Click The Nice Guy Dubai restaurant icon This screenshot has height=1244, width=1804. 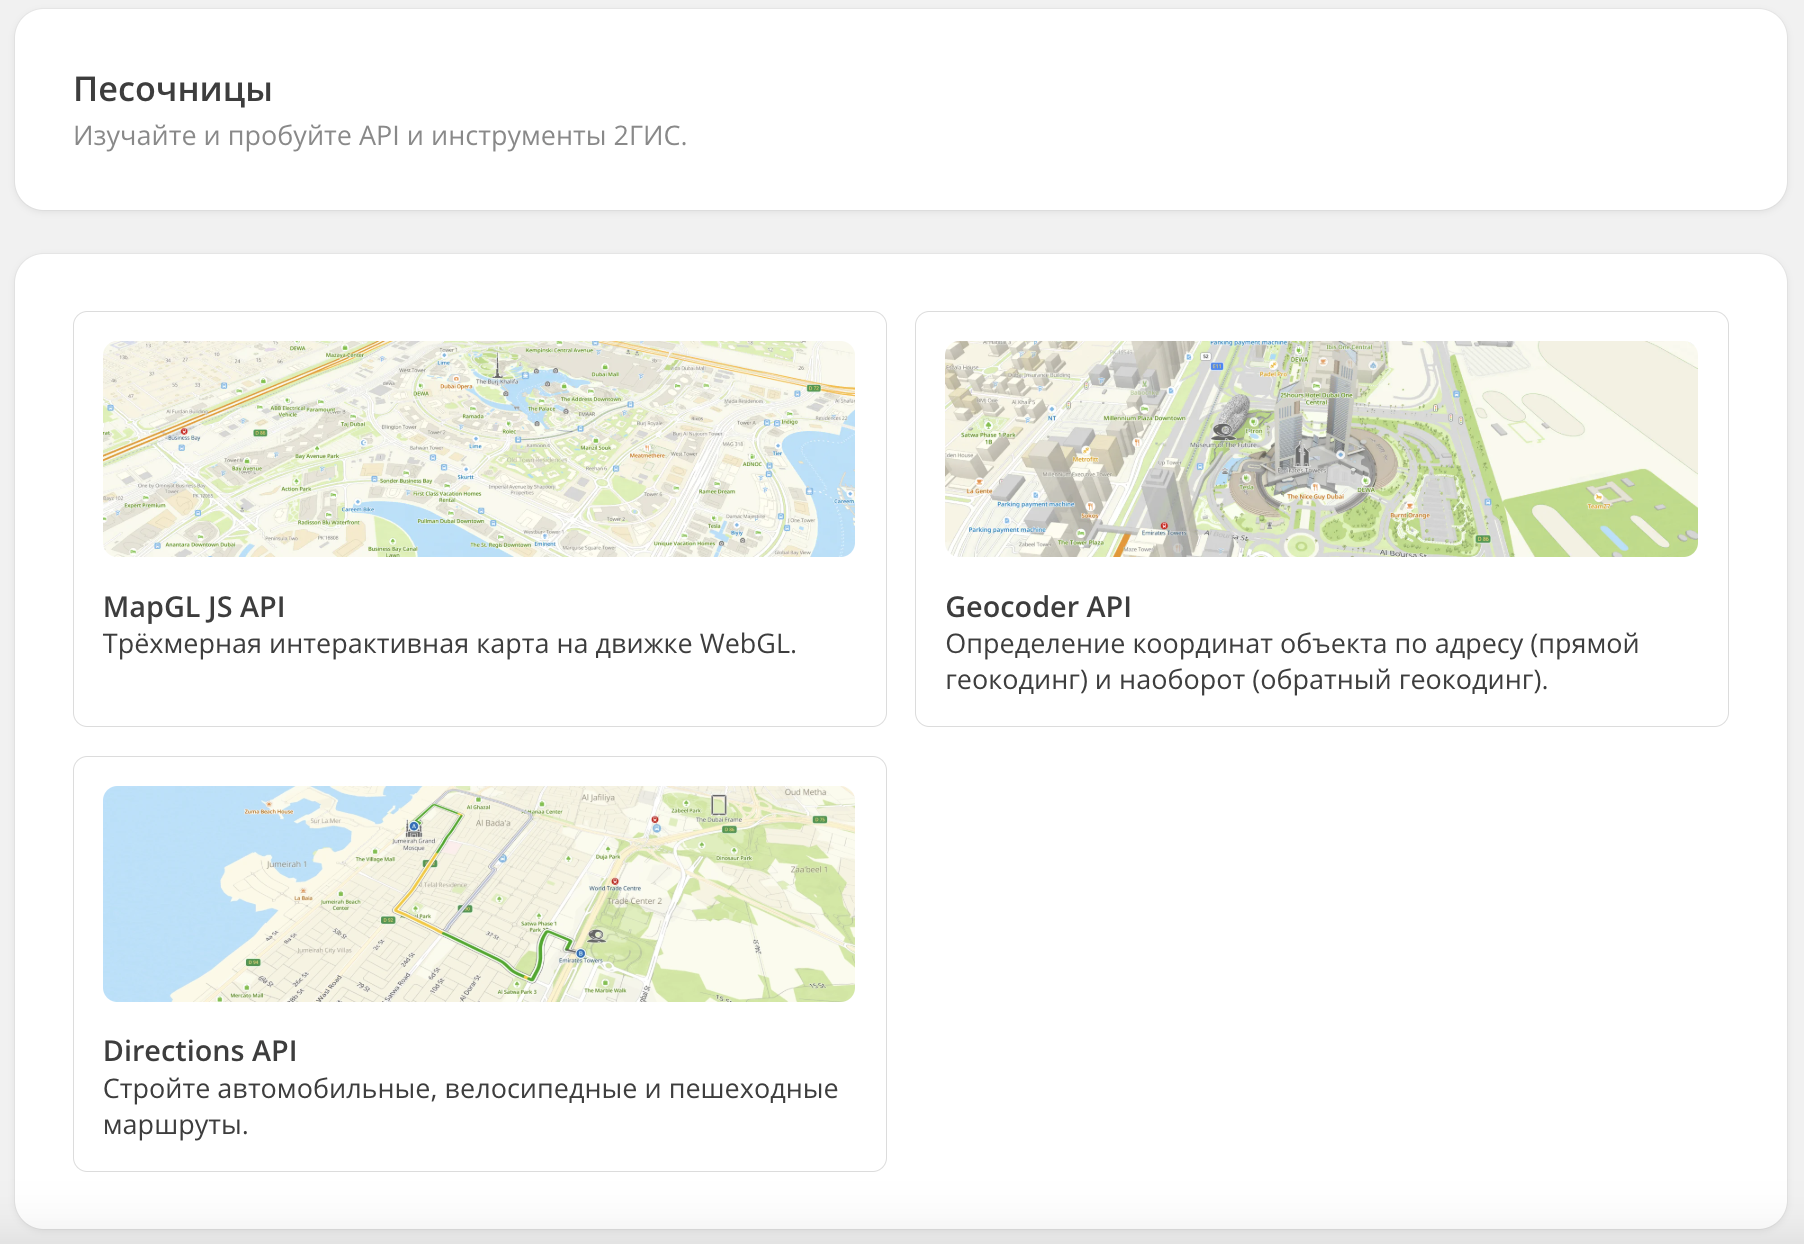click(x=1313, y=488)
